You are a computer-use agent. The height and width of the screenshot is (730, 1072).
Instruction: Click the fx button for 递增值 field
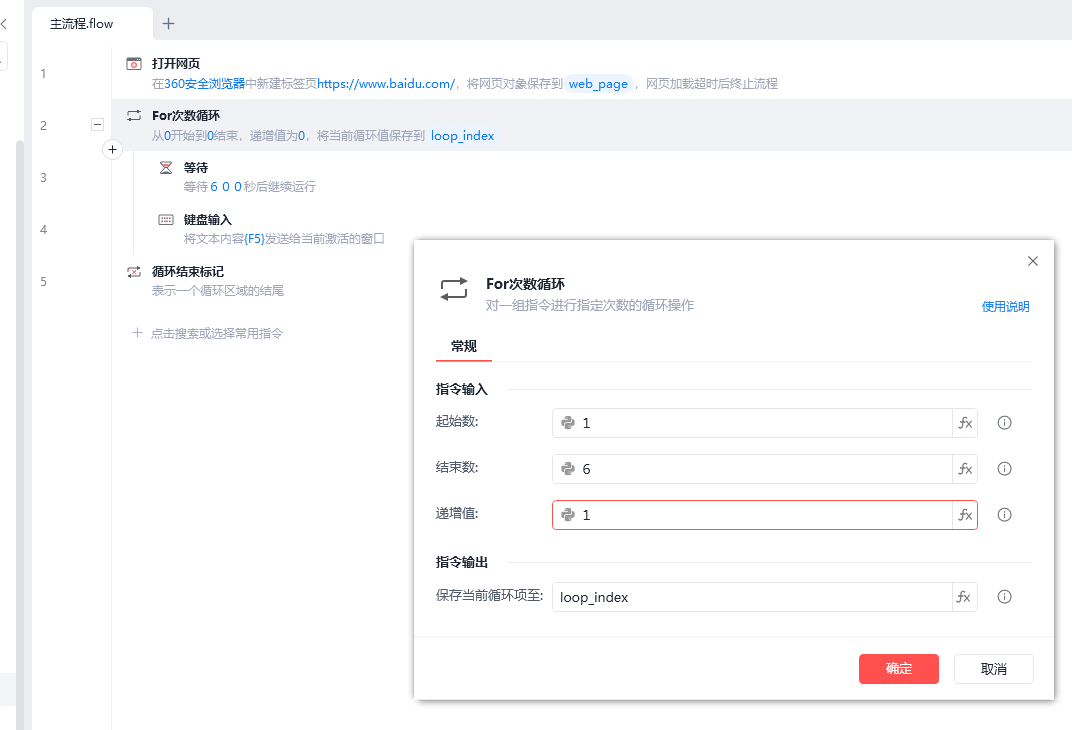(965, 515)
